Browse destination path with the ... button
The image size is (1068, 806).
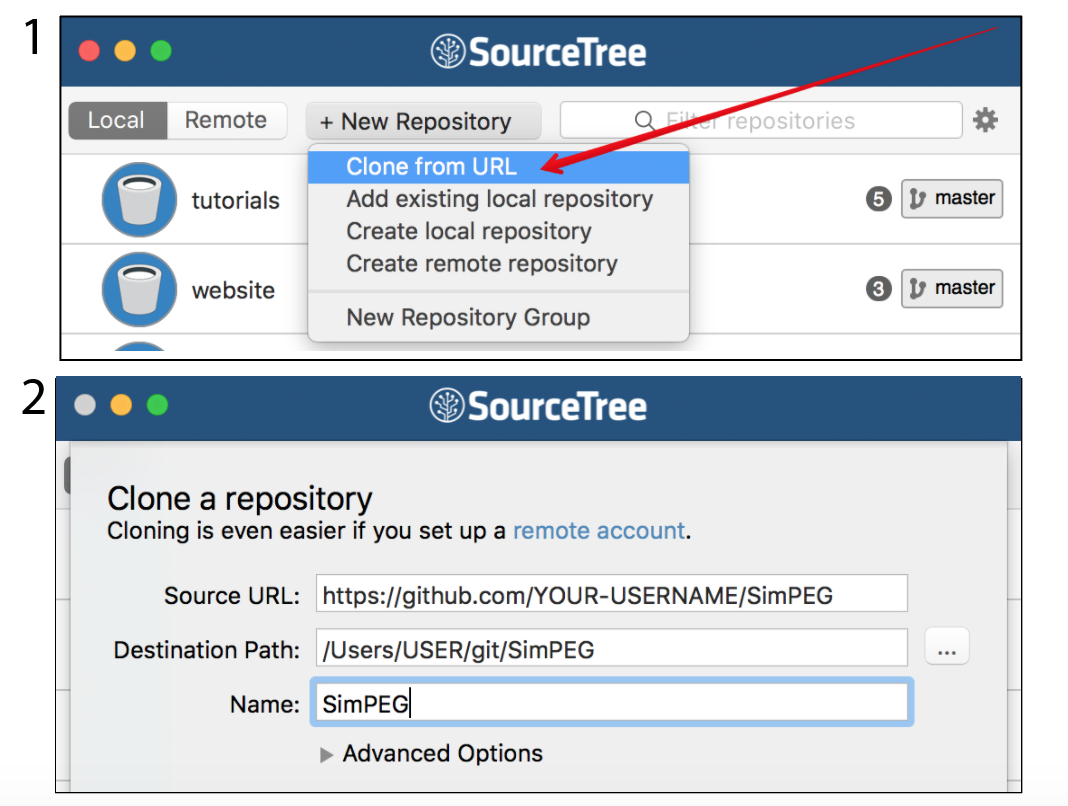click(946, 647)
